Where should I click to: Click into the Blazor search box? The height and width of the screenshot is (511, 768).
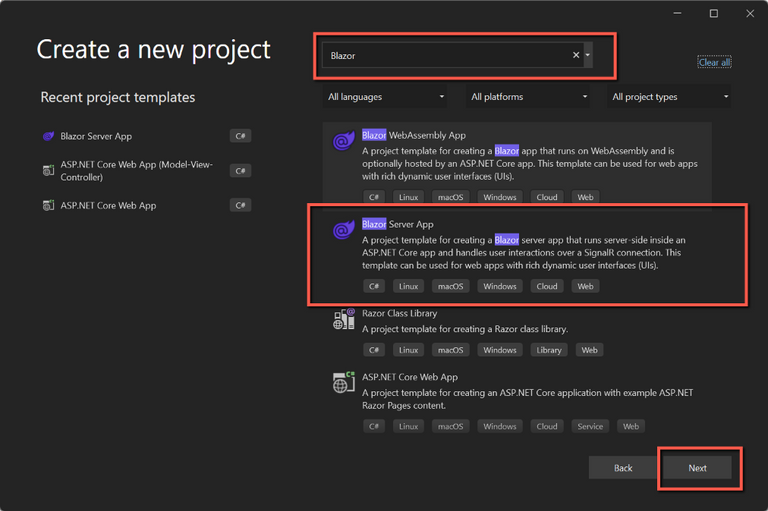[446, 56]
